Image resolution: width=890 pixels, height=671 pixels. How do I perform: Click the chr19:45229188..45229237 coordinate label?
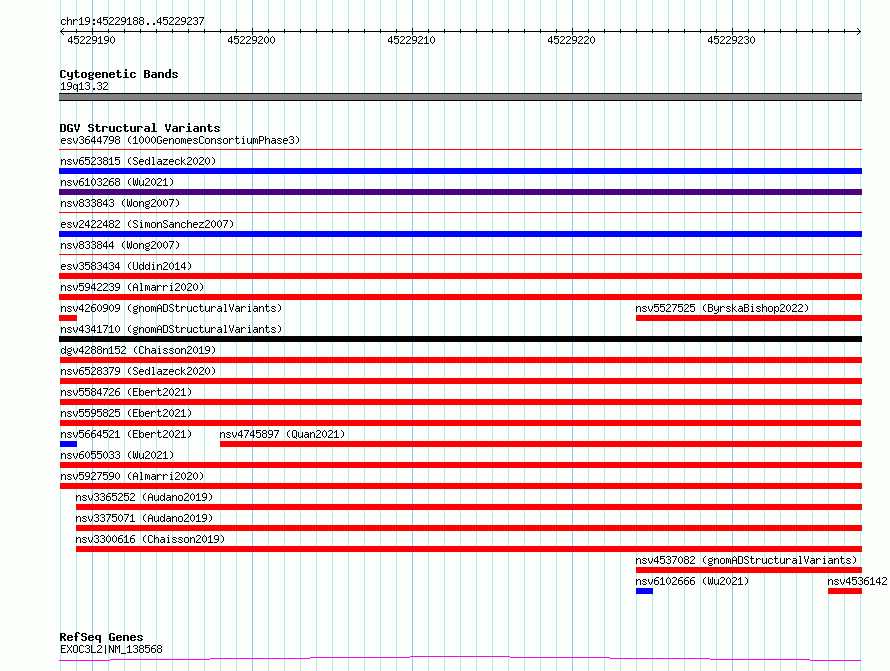132,21
